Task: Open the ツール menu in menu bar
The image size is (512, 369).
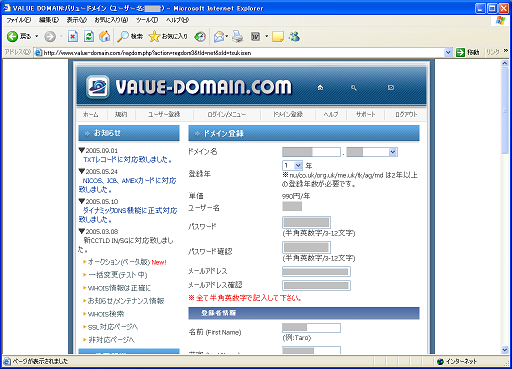Action: (147, 20)
